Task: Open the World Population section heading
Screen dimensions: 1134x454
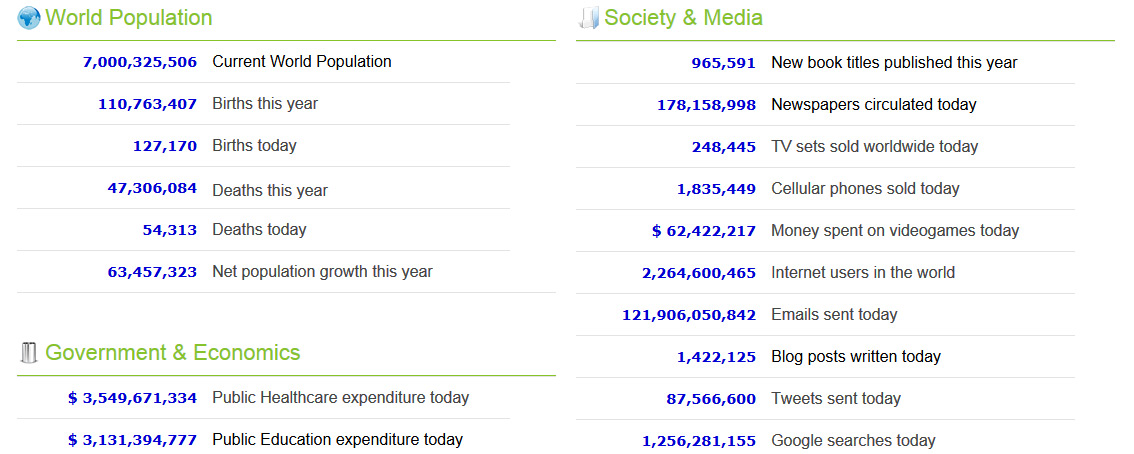Action: pos(129,18)
